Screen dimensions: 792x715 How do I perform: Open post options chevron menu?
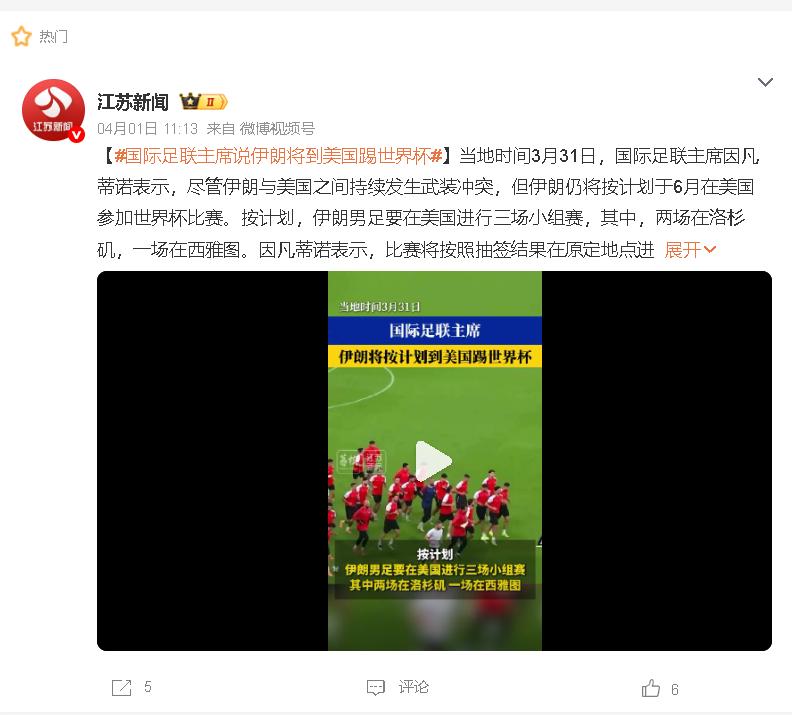765,82
